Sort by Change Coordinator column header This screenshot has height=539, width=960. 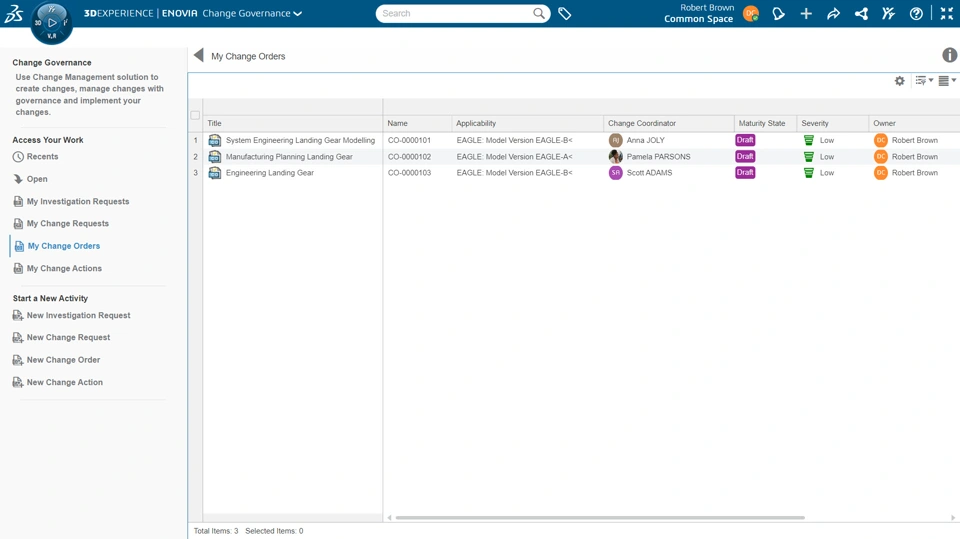tap(642, 123)
